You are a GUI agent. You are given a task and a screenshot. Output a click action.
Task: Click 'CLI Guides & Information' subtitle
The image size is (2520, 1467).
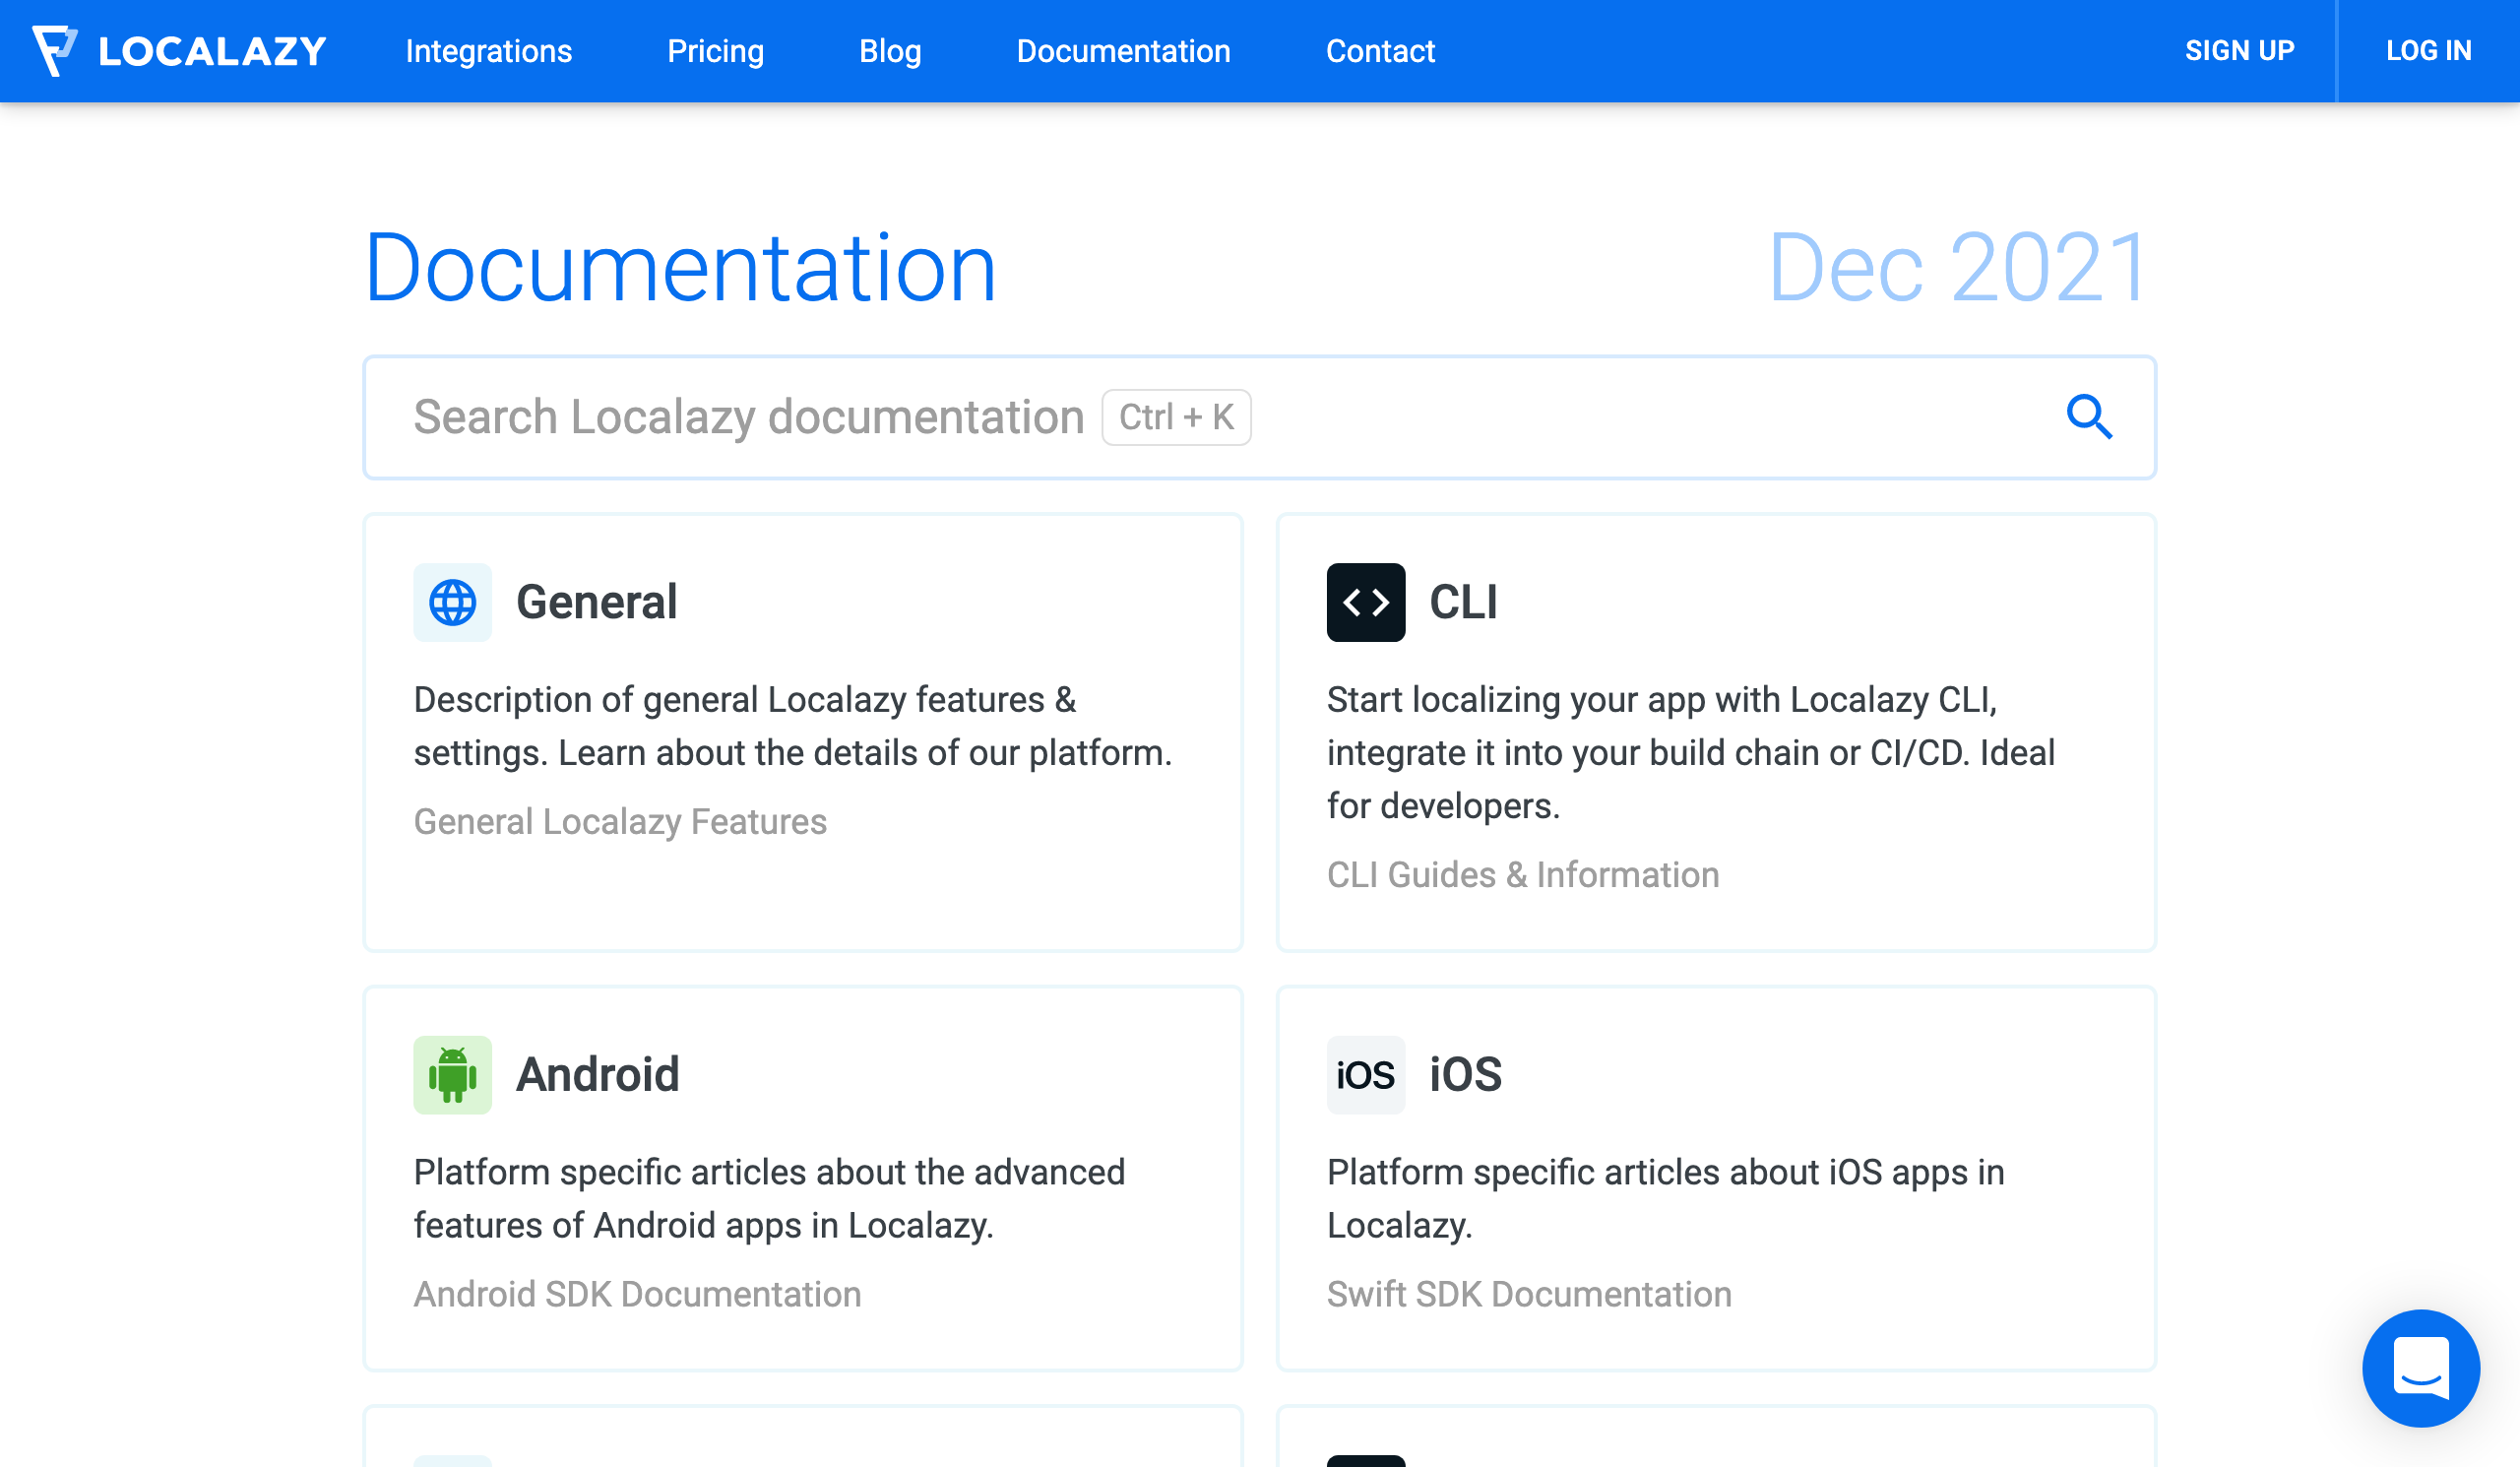[x=1523, y=875]
